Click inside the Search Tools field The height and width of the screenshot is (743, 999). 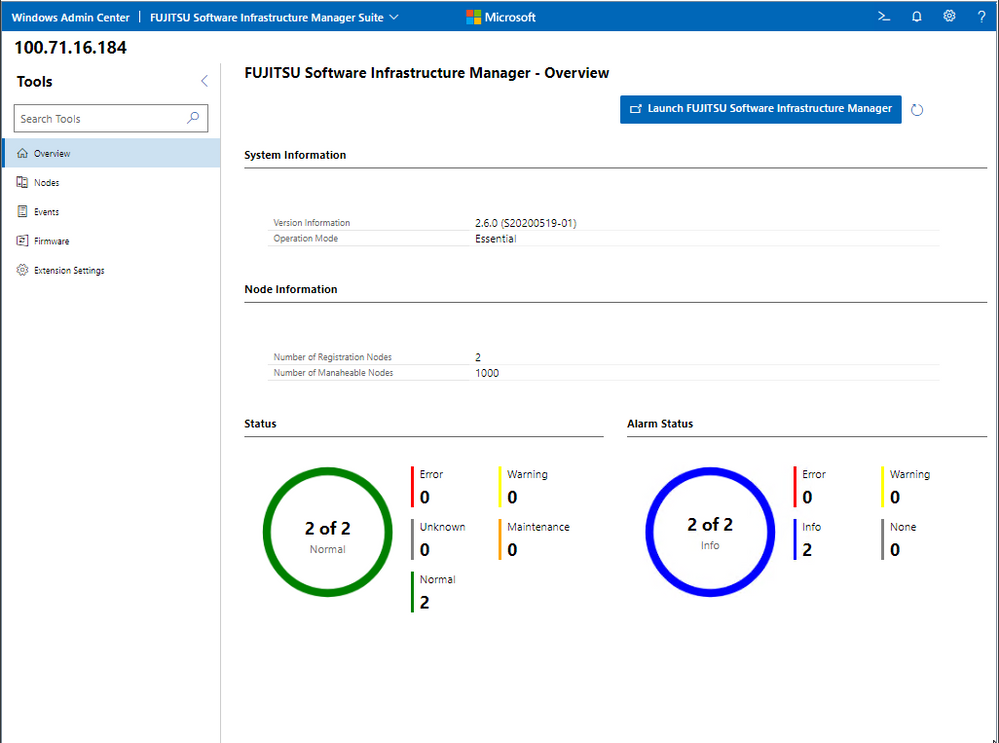[100, 118]
